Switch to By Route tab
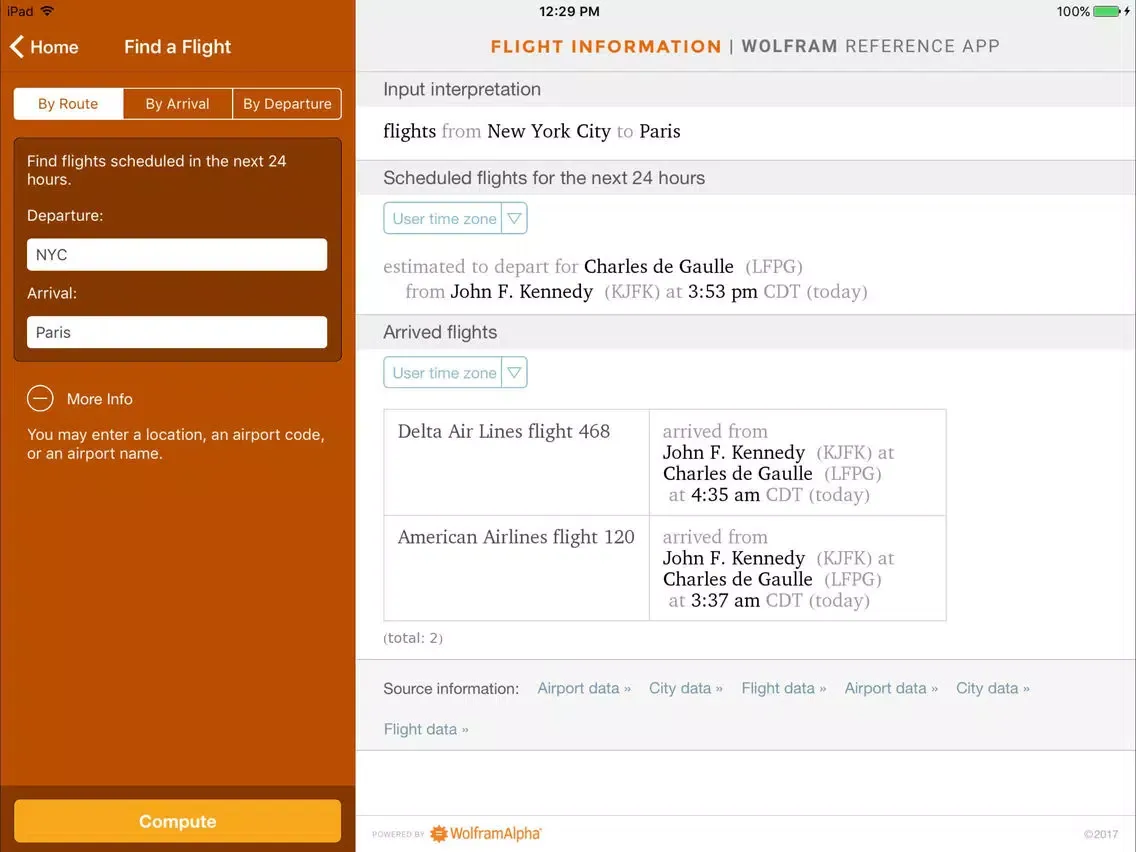 (68, 104)
